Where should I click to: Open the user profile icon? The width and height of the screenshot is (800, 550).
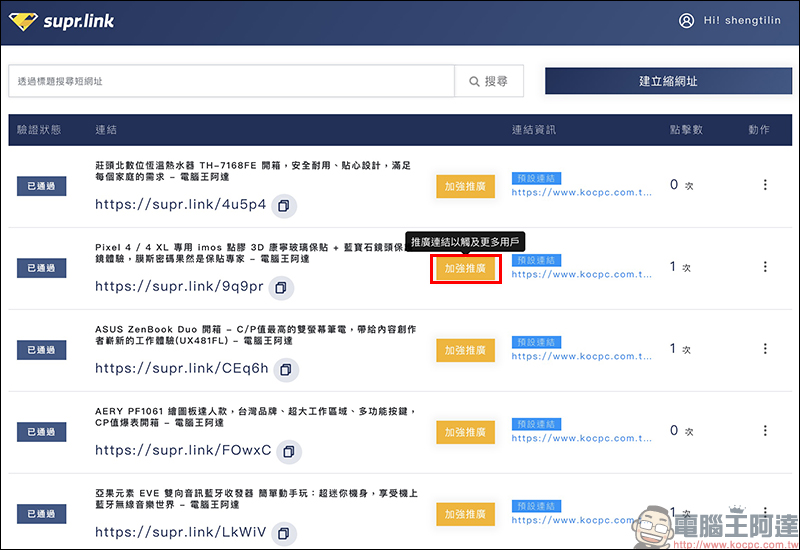686,20
